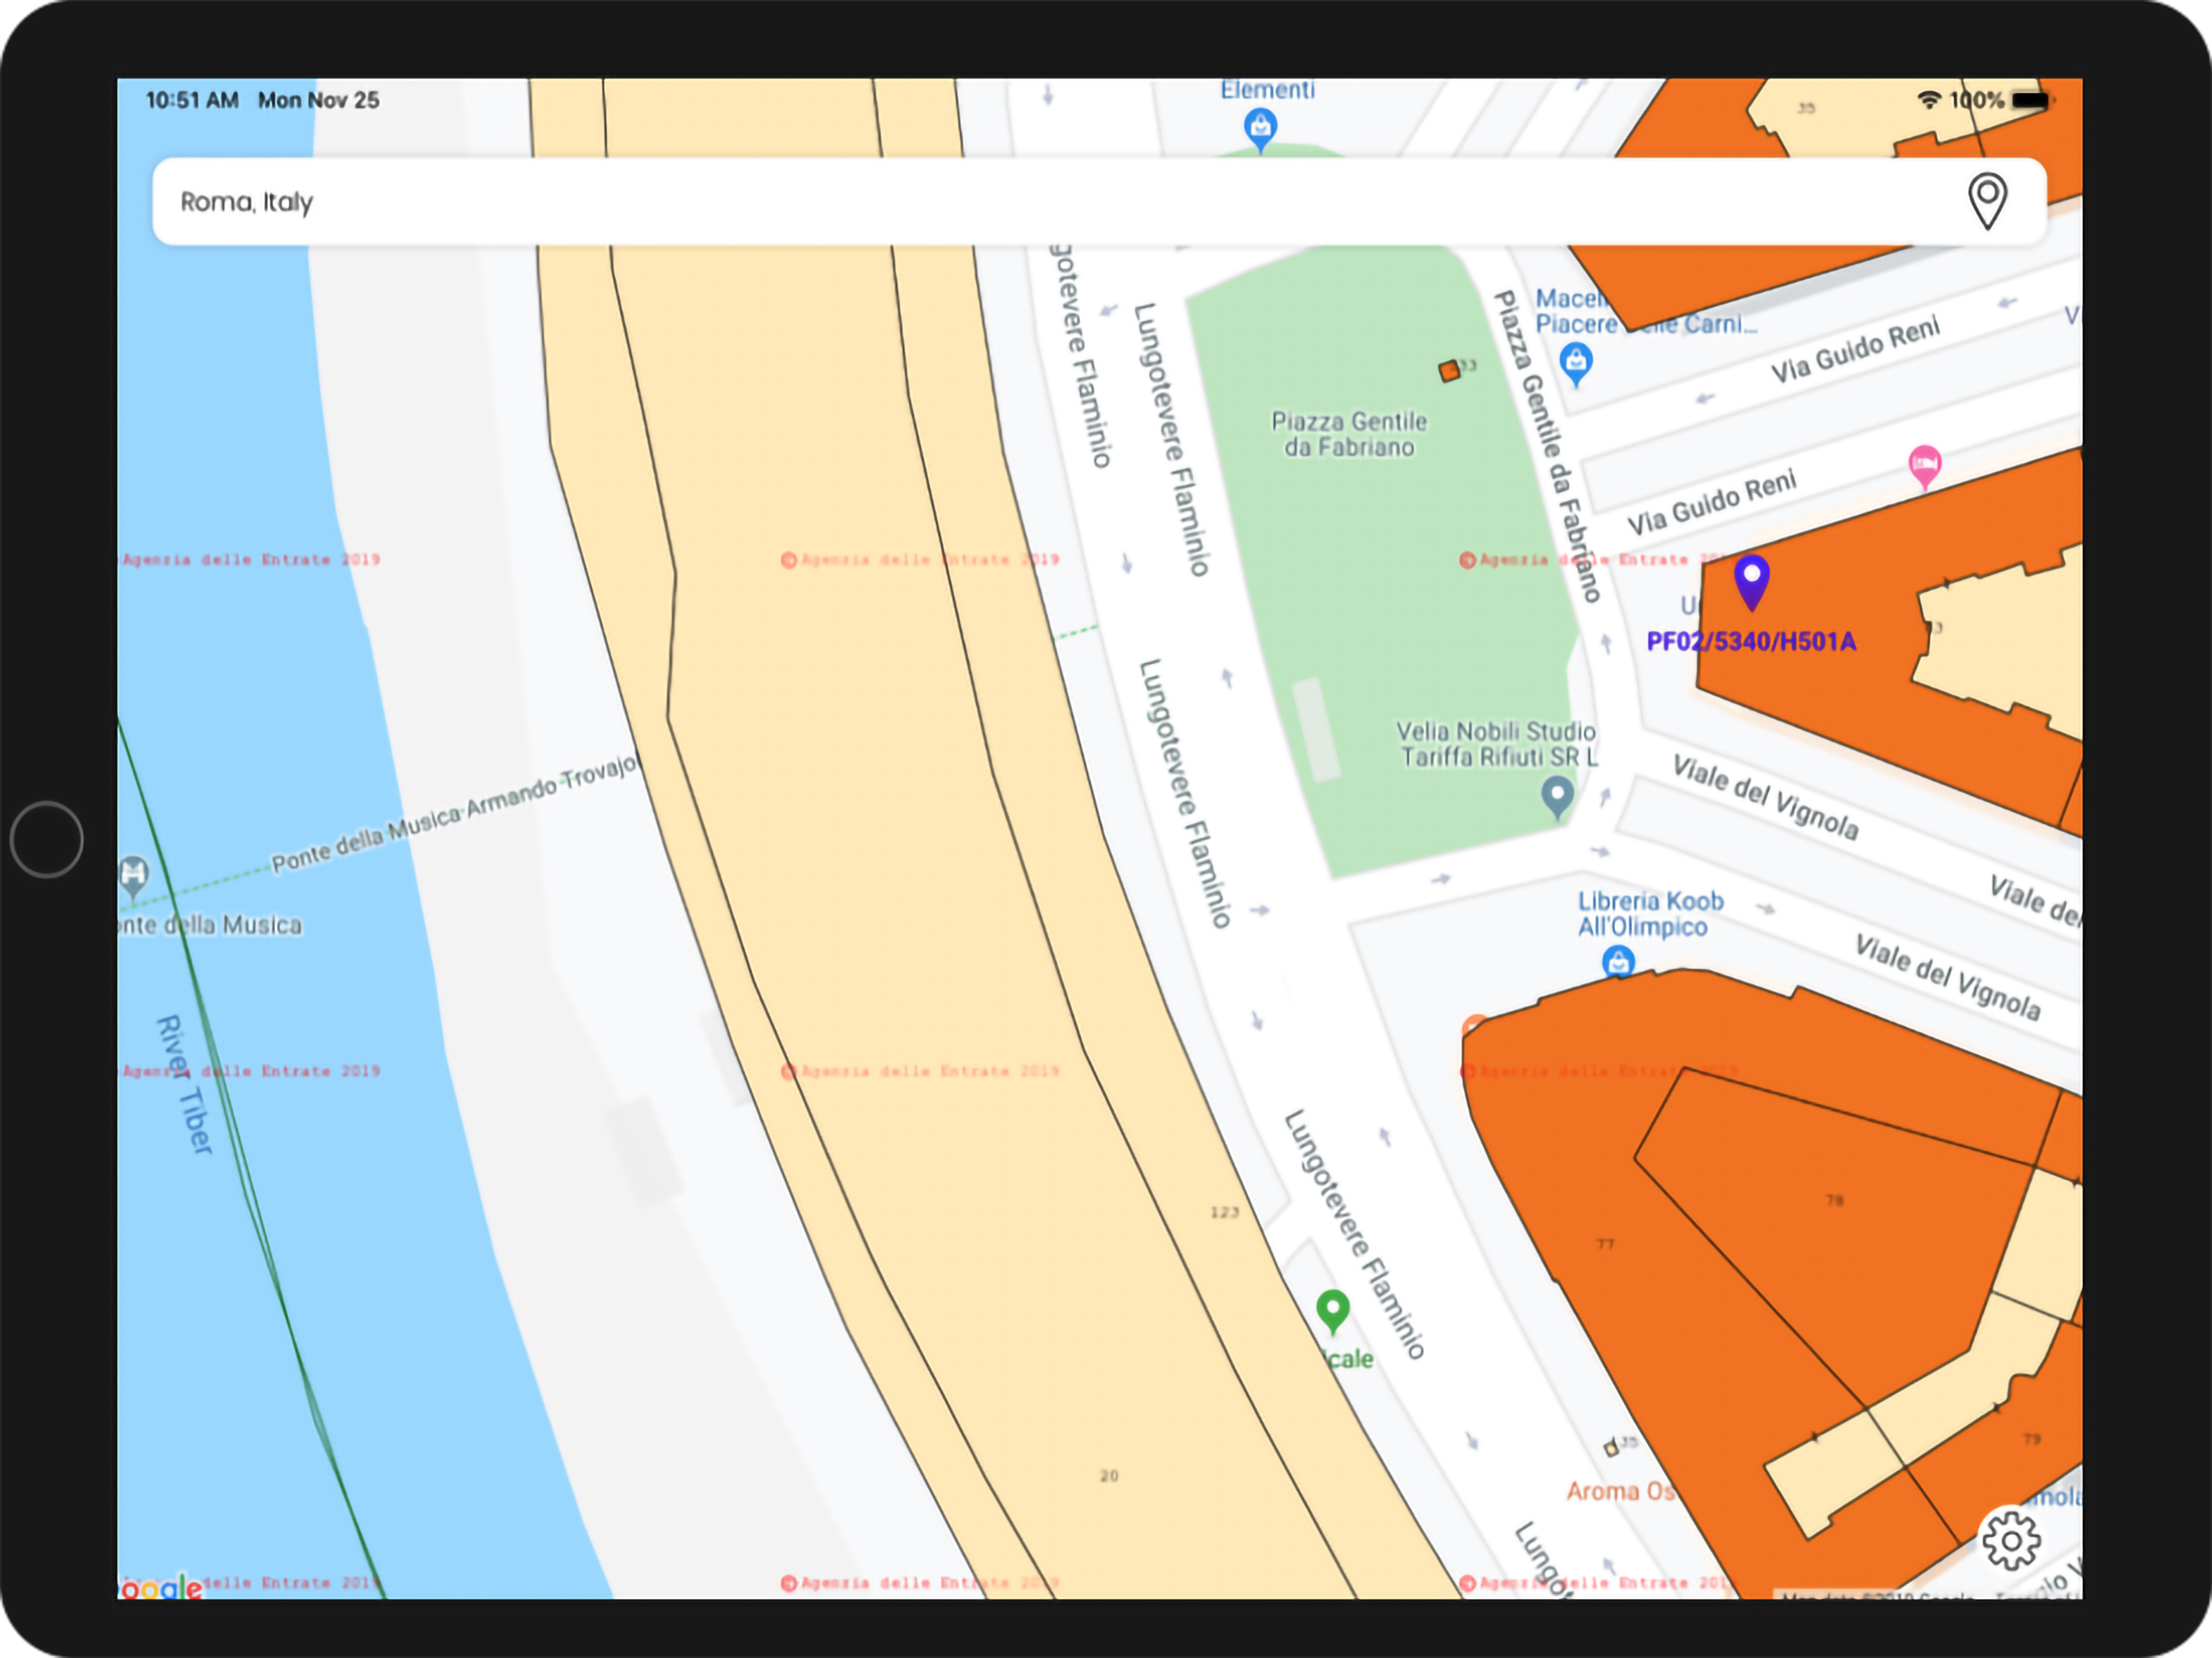Click the Libreria Koob All'Olimpico label

(1650, 914)
